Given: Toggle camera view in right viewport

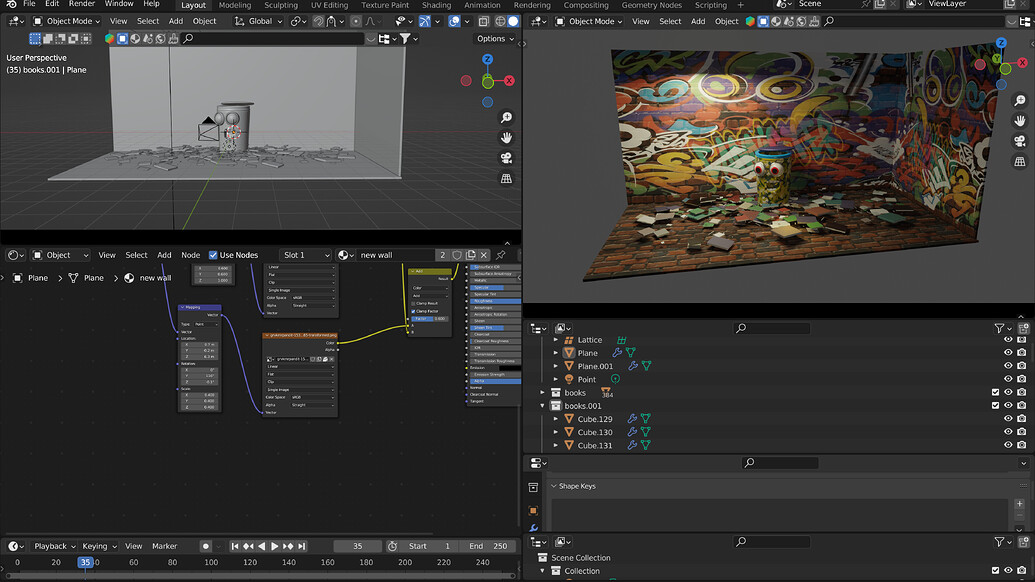Looking at the screenshot, I should tap(1020, 141).
